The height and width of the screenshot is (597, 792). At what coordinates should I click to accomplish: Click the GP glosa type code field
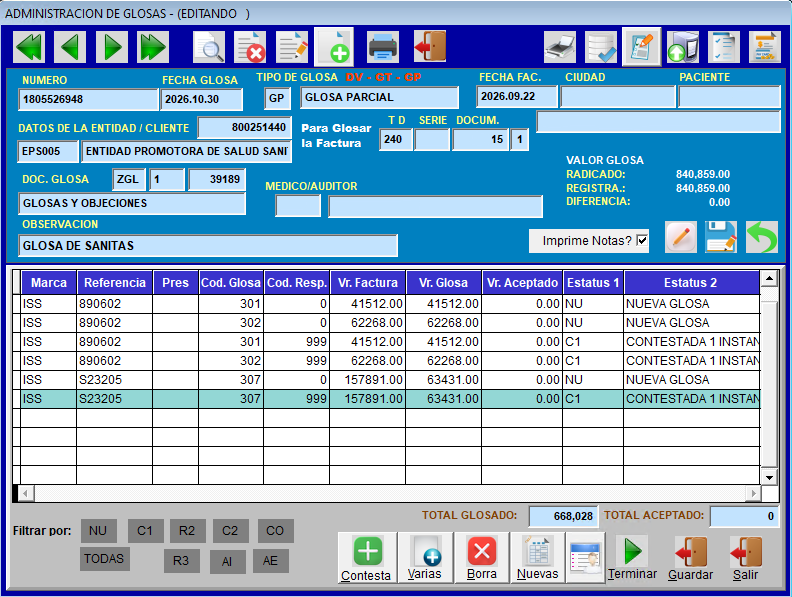(277, 98)
